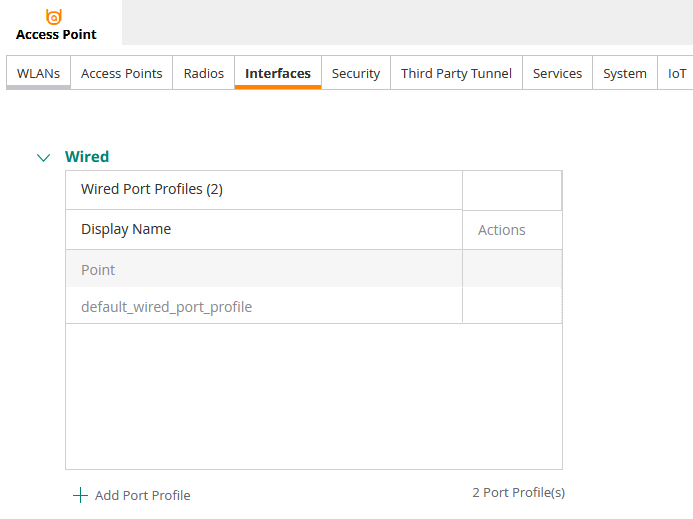Open the Access Points tab
Image resolution: width=693 pixels, height=519 pixels.
(x=121, y=73)
